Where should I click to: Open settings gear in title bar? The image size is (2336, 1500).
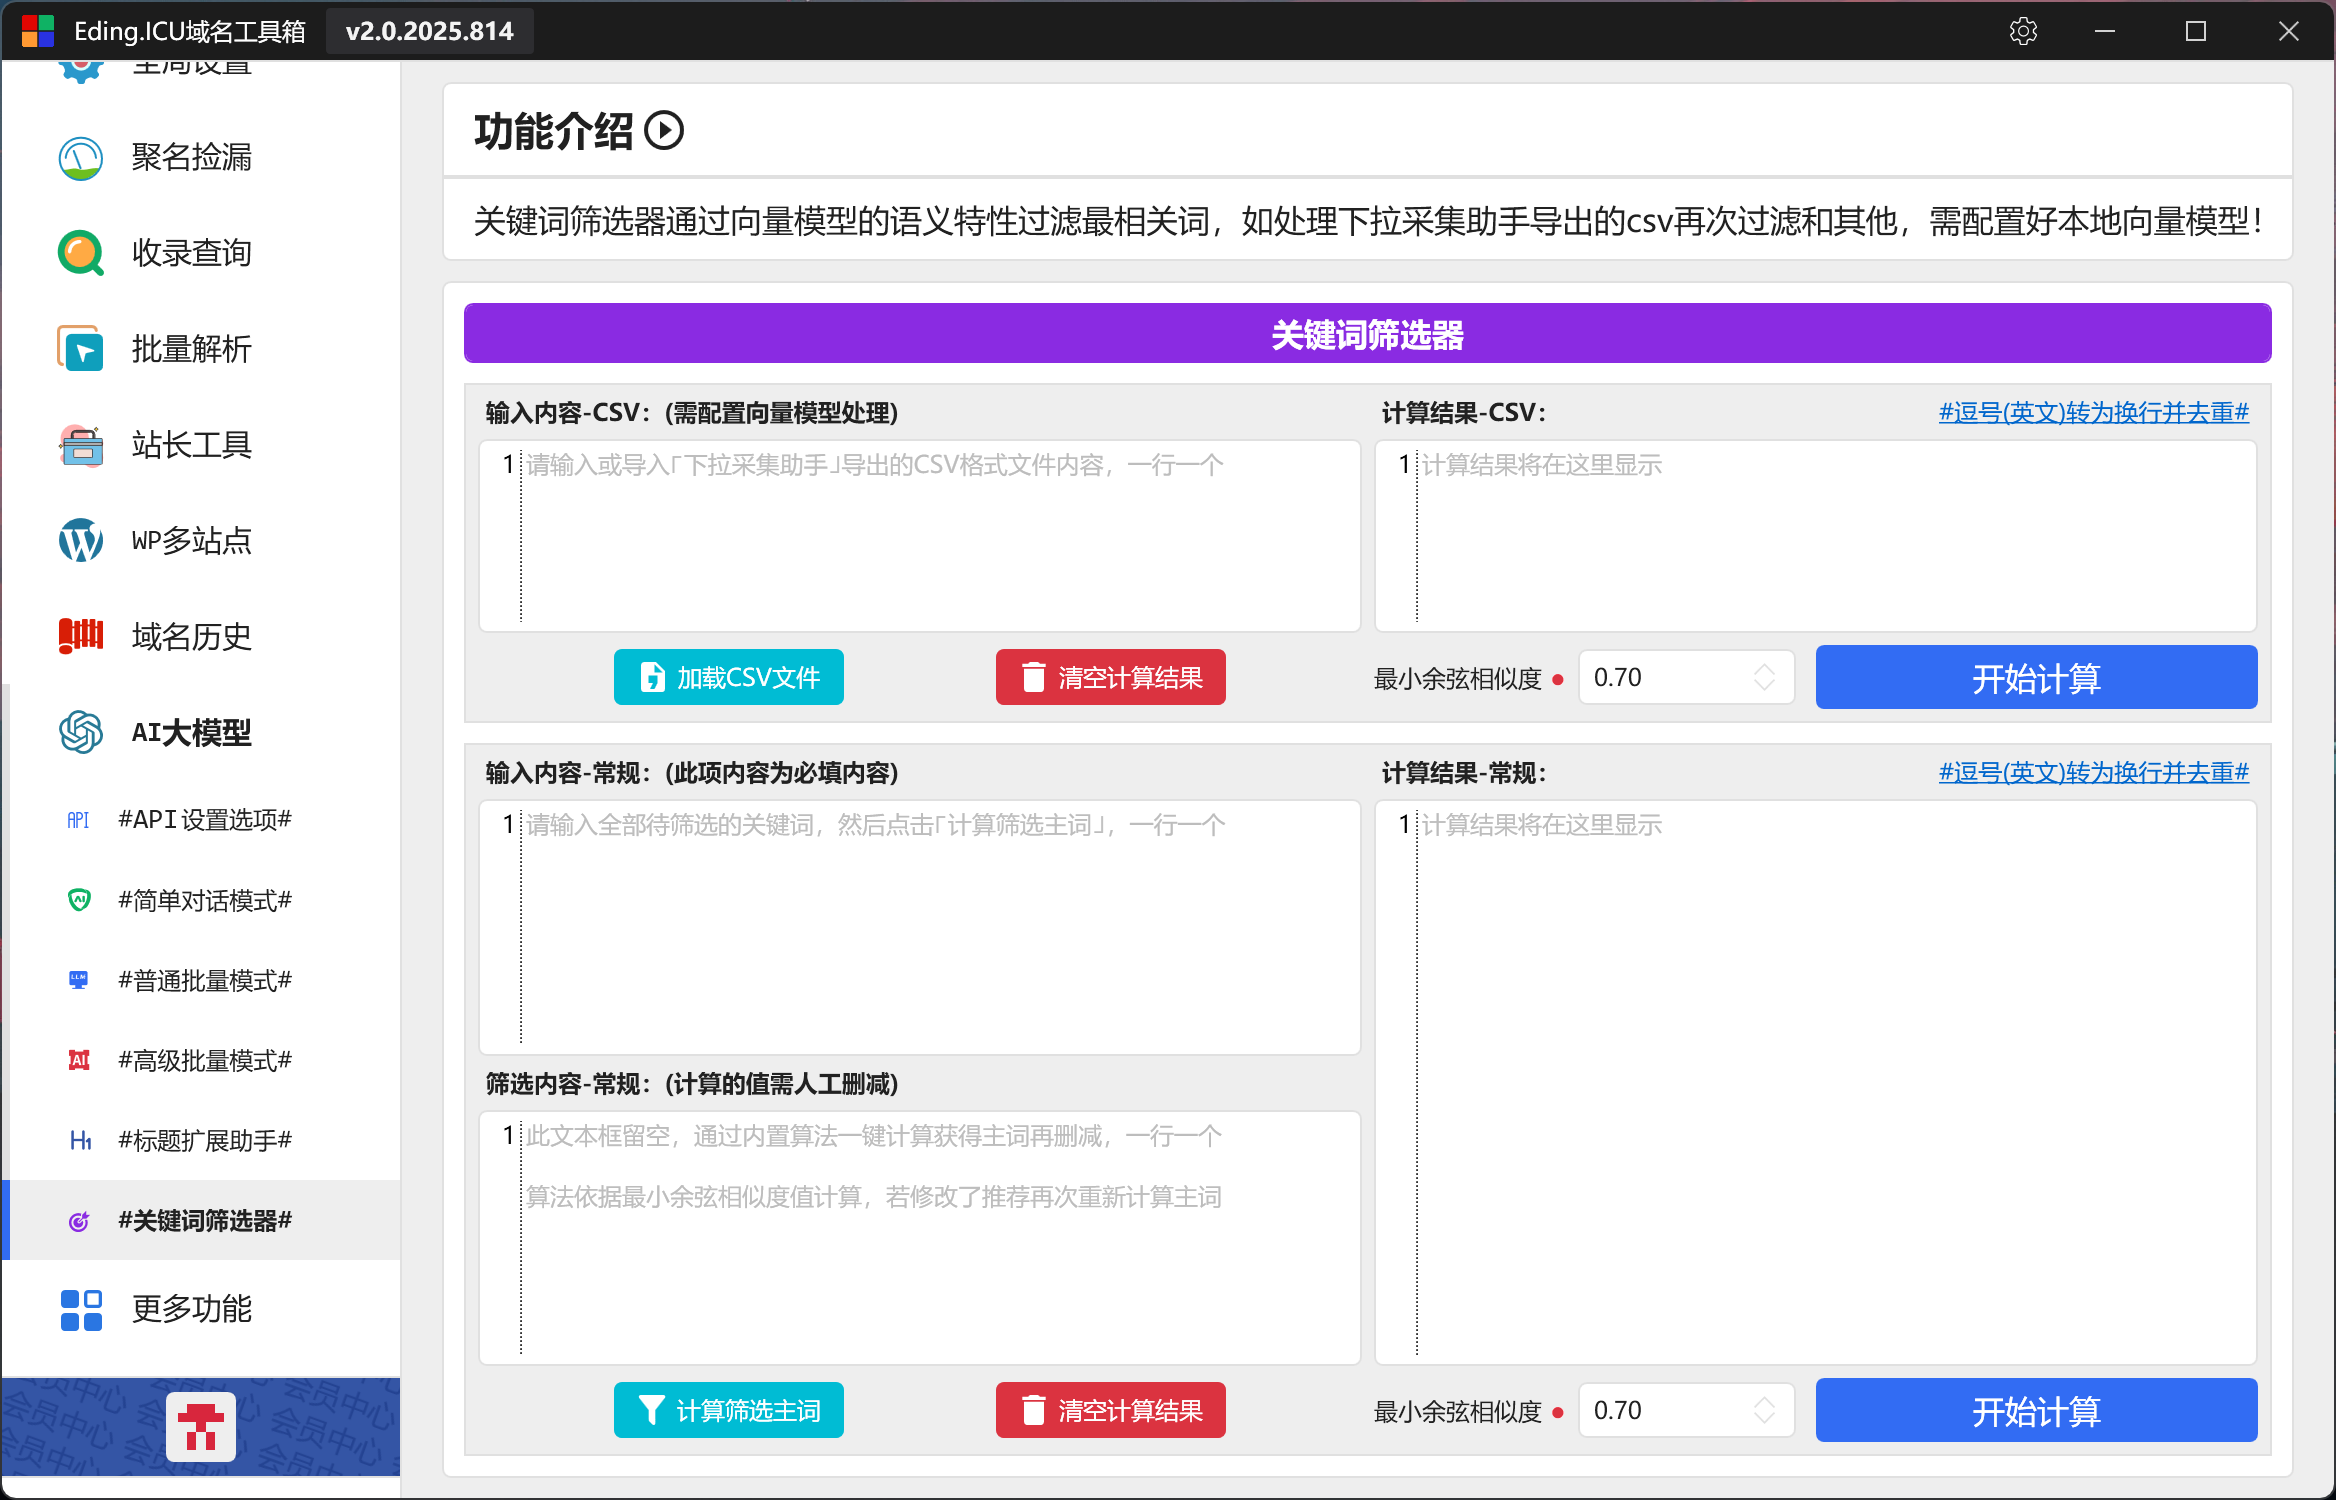pyautogui.click(x=2023, y=31)
